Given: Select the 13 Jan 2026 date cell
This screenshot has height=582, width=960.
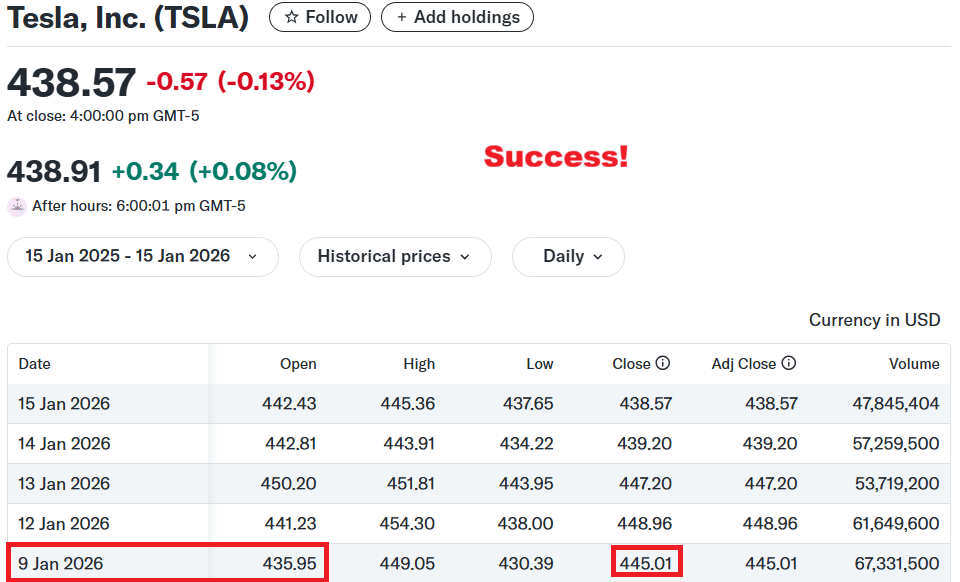Looking at the screenshot, I should click(x=64, y=484).
